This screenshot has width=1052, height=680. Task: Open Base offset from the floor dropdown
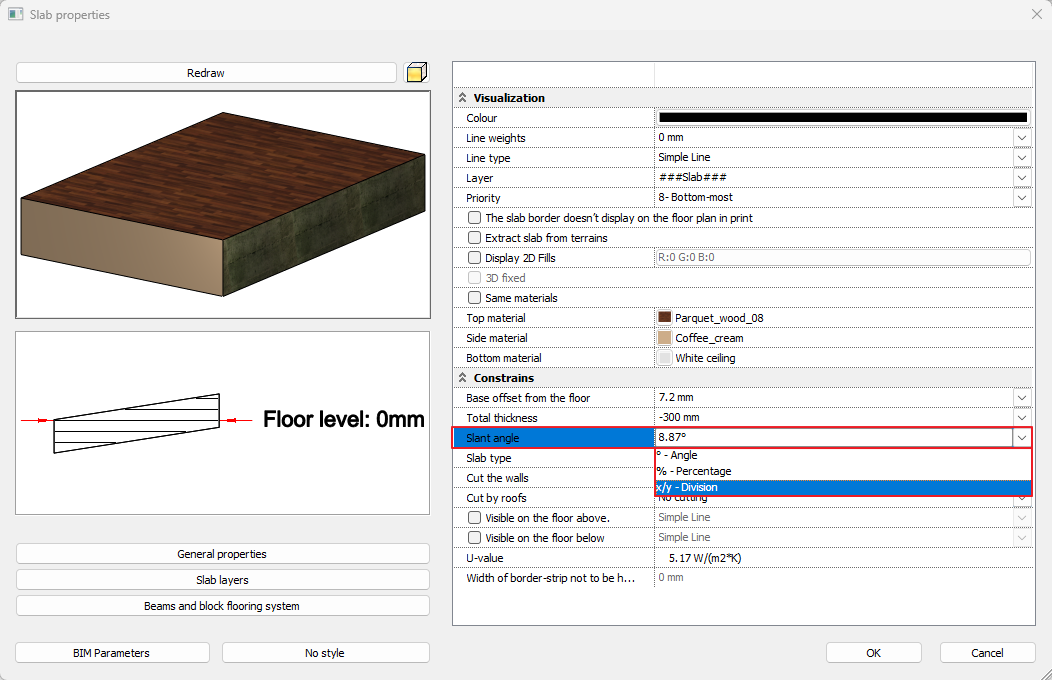pyautogui.click(x=1022, y=398)
